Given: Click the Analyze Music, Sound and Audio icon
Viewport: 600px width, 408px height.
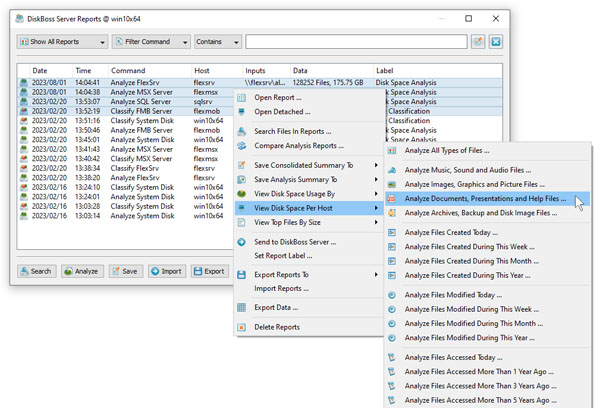Looking at the screenshot, I should pyautogui.click(x=392, y=170).
